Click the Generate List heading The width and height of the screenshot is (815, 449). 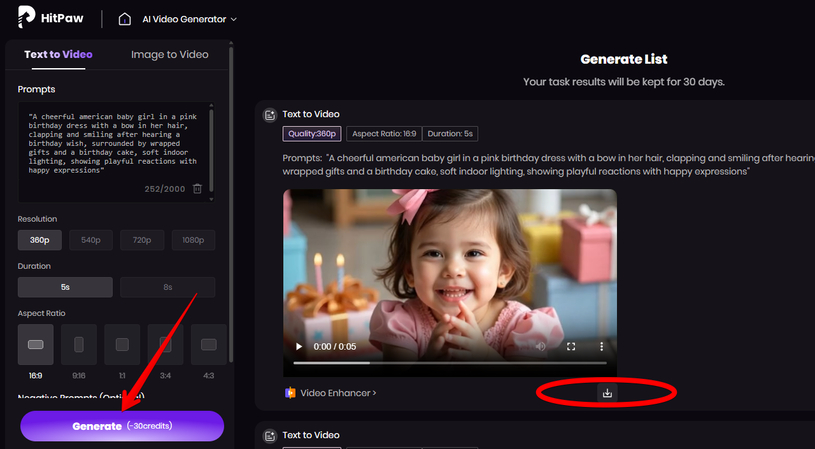click(x=624, y=59)
